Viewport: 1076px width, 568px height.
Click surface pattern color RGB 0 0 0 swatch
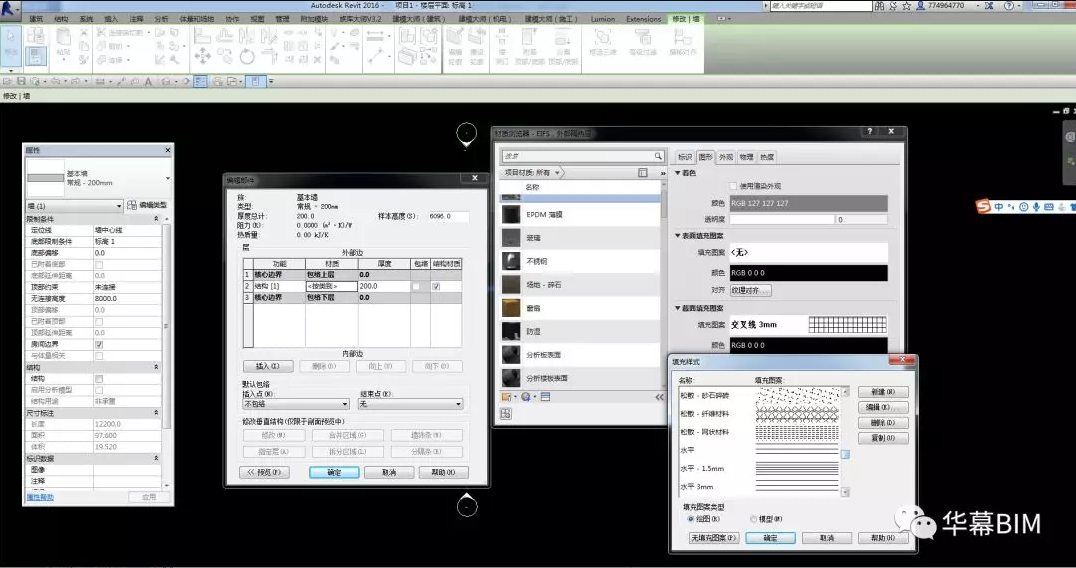[x=808, y=273]
